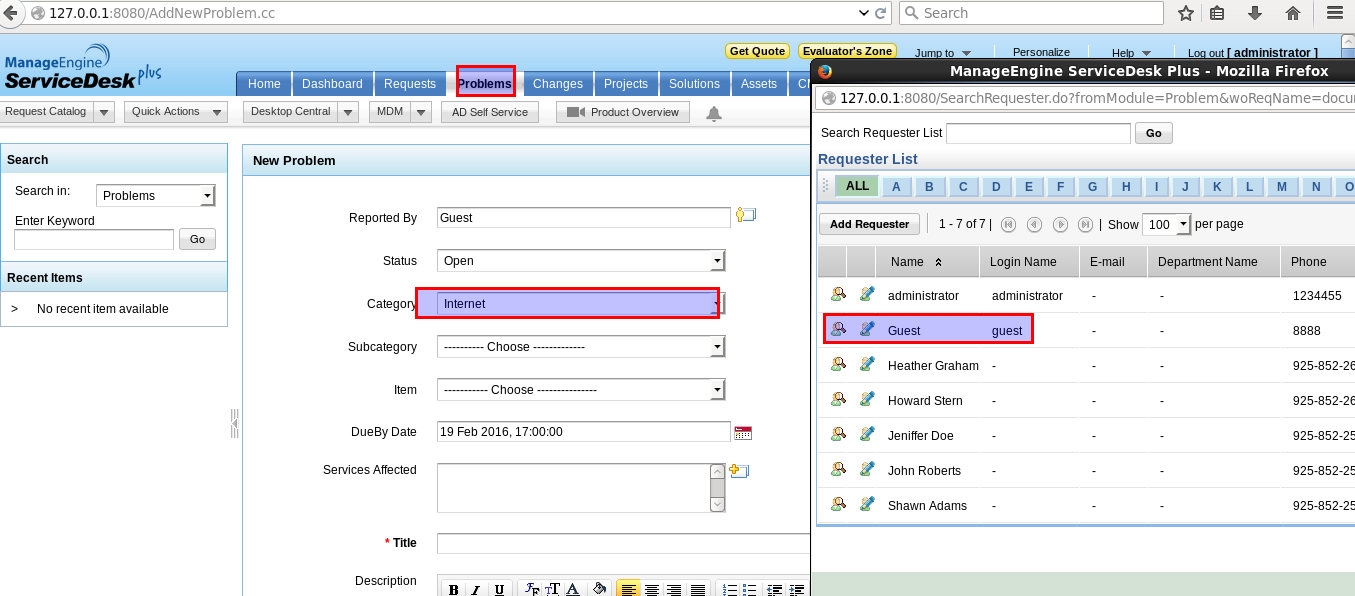View details icon for Heather Graham
The height and width of the screenshot is (596, 1355).
pyautogui.click(x=838, y=365)
